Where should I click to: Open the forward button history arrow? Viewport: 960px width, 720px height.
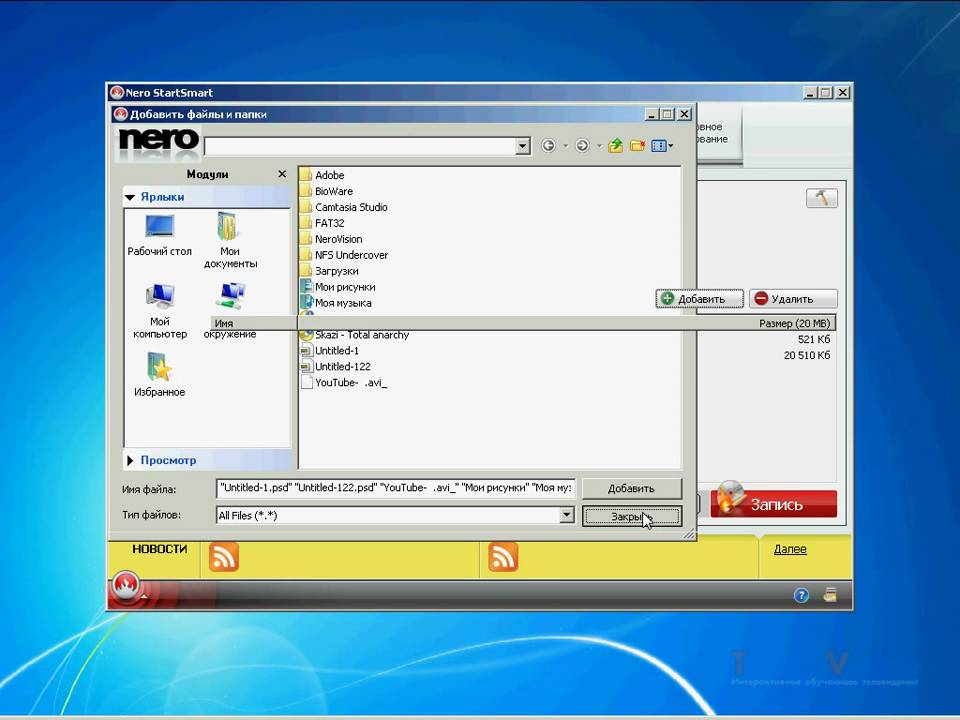[x=599, y=146]
